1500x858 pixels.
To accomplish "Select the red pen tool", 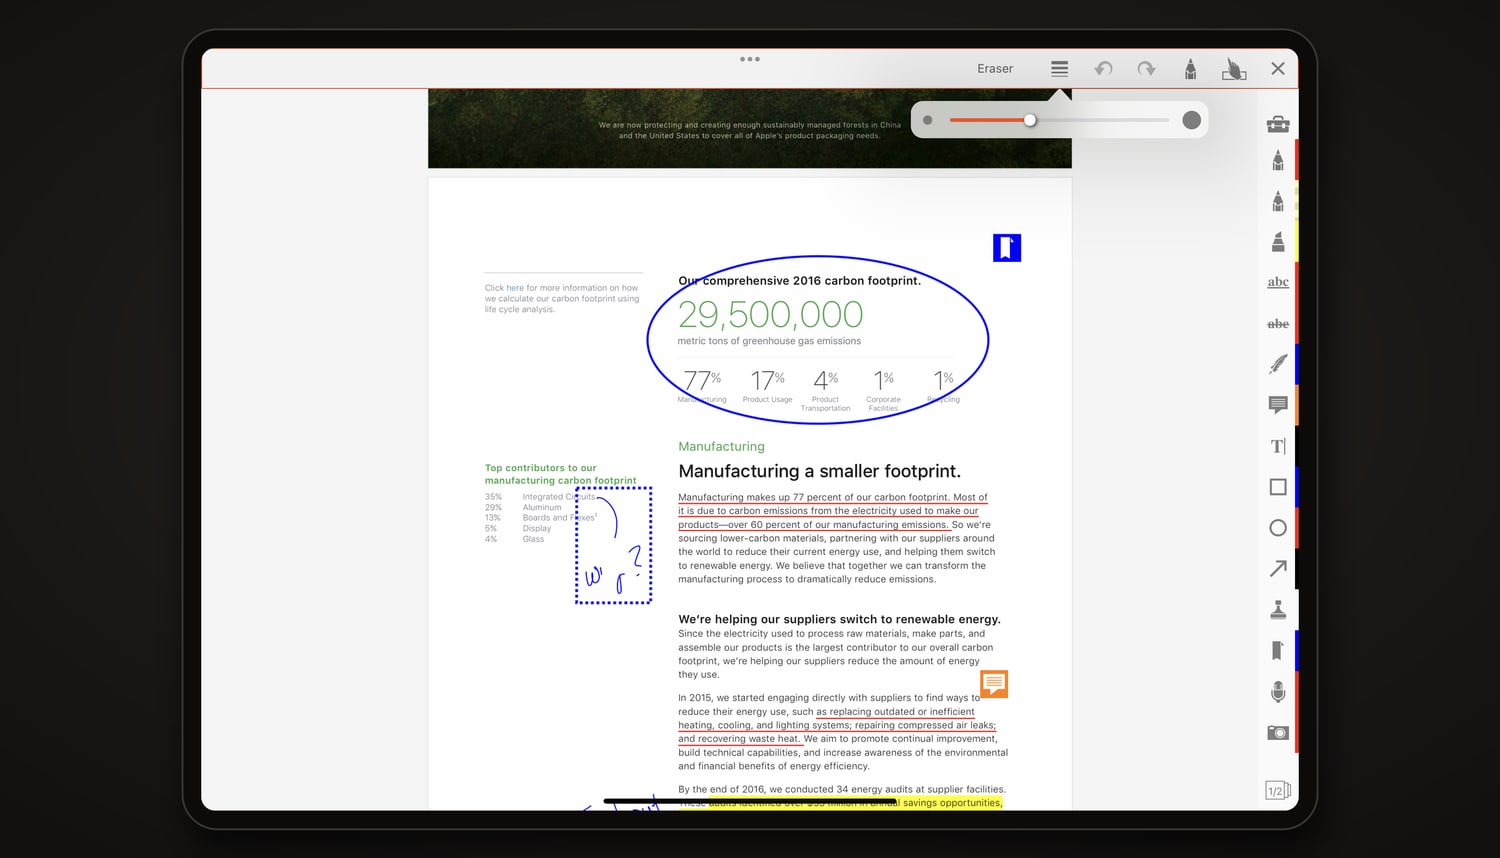I will click(x=1278, y=160).
